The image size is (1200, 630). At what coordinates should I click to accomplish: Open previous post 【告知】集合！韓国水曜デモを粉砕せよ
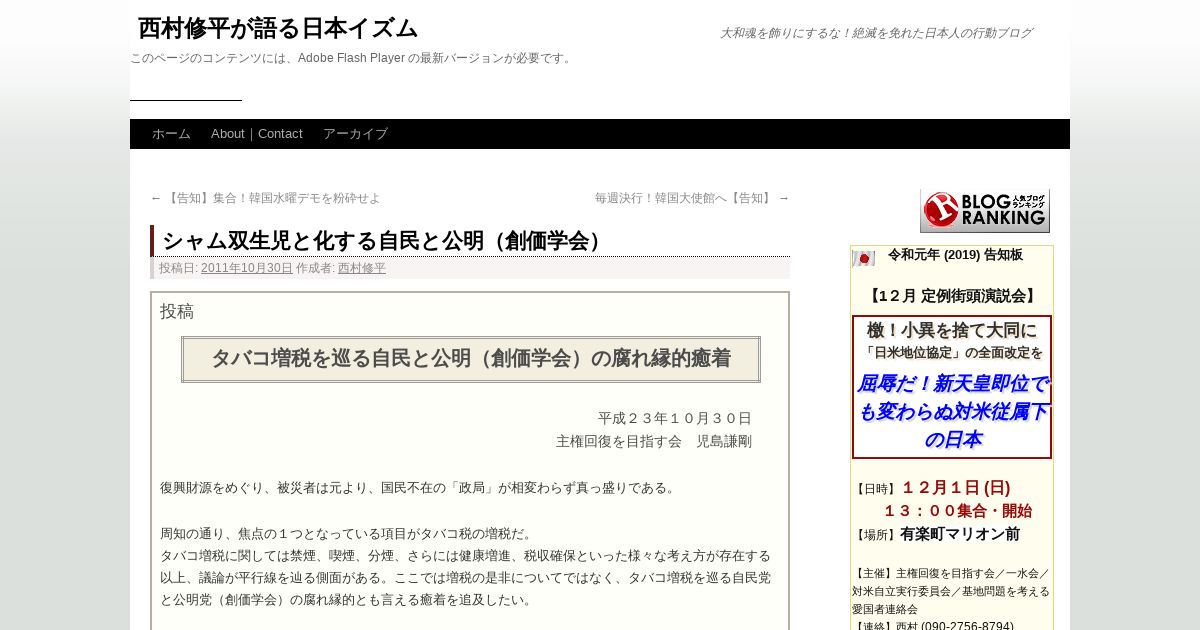pos(265,199)
